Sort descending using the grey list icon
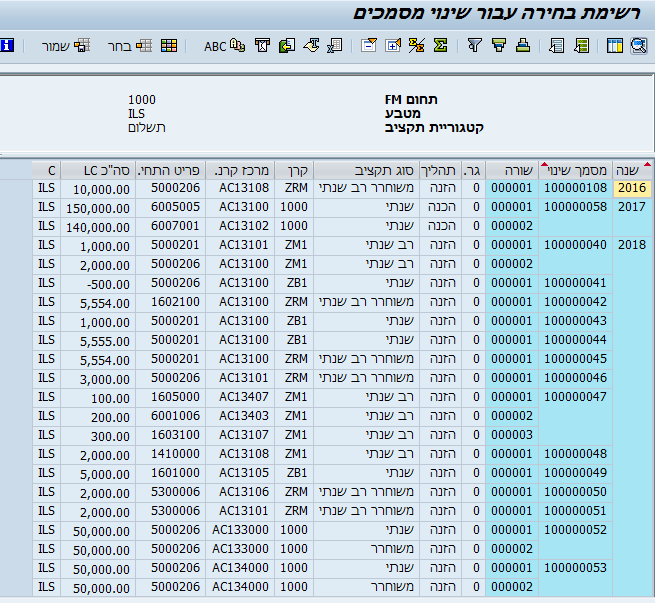Screen dimensions: 655x603 [556, 46]
